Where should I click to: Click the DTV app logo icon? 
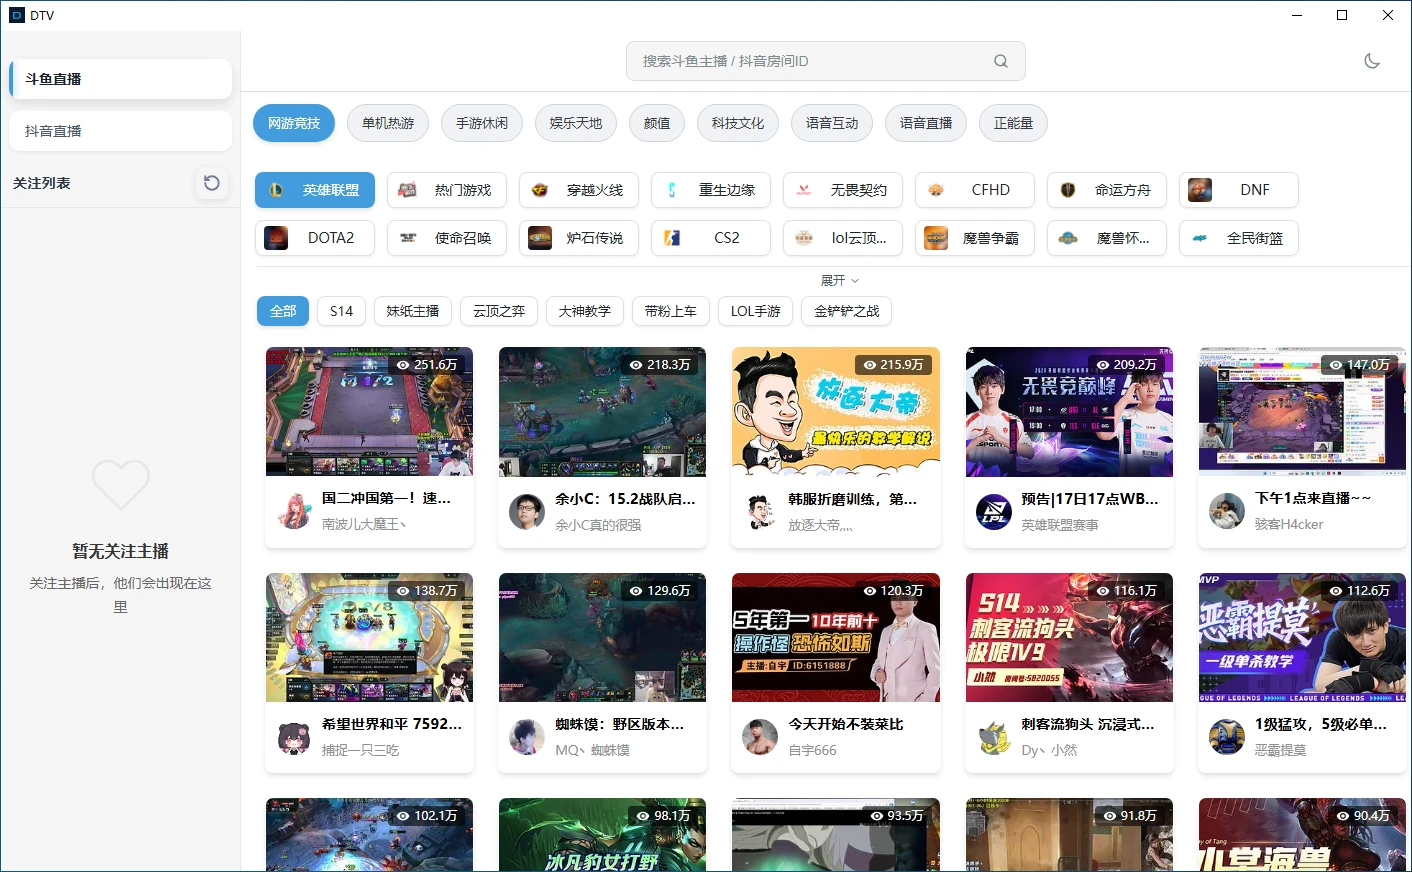(x=16, y=15)
